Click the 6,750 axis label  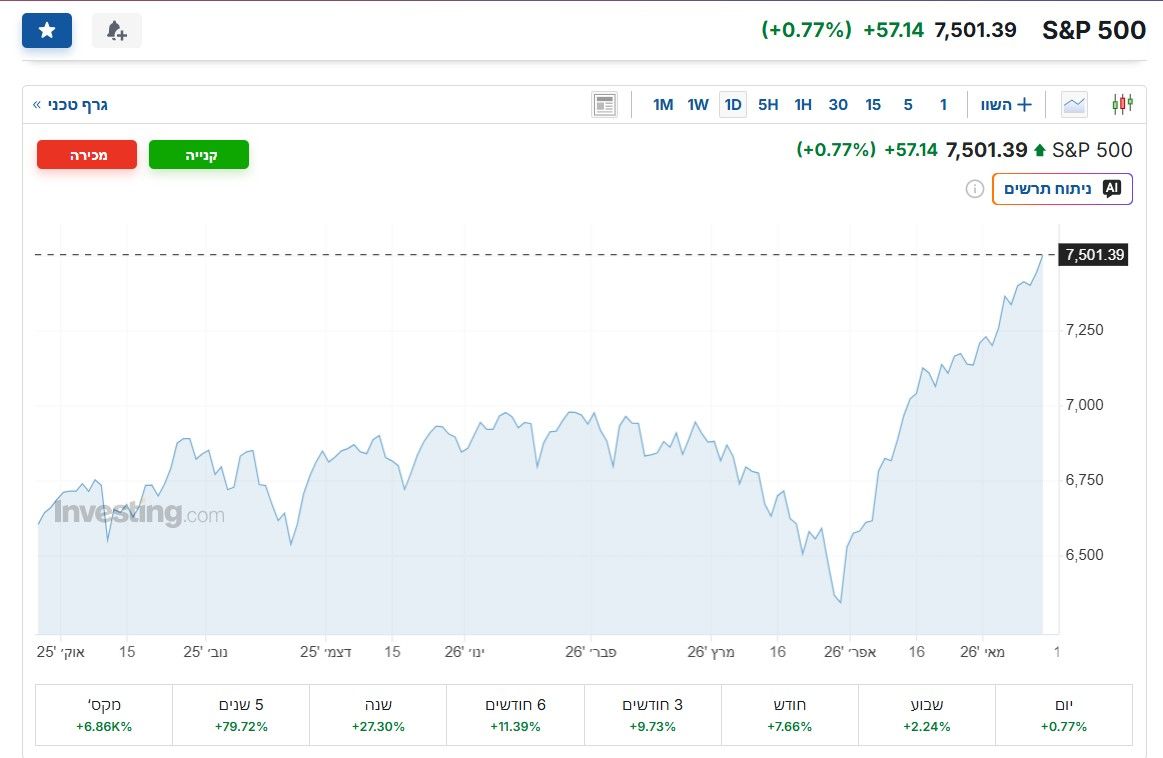click(1084, 480)
